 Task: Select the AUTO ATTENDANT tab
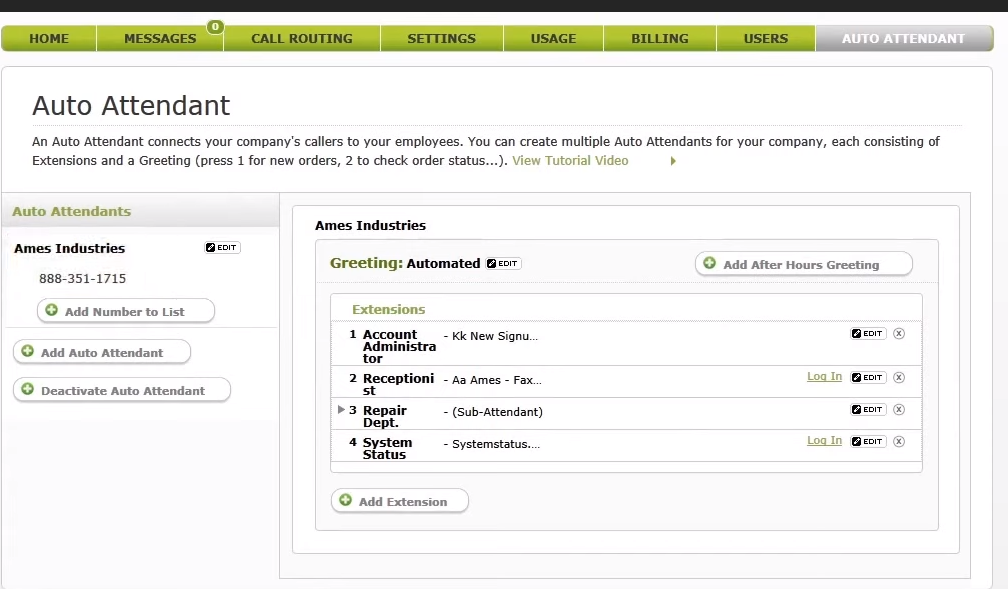coord(904,39)
